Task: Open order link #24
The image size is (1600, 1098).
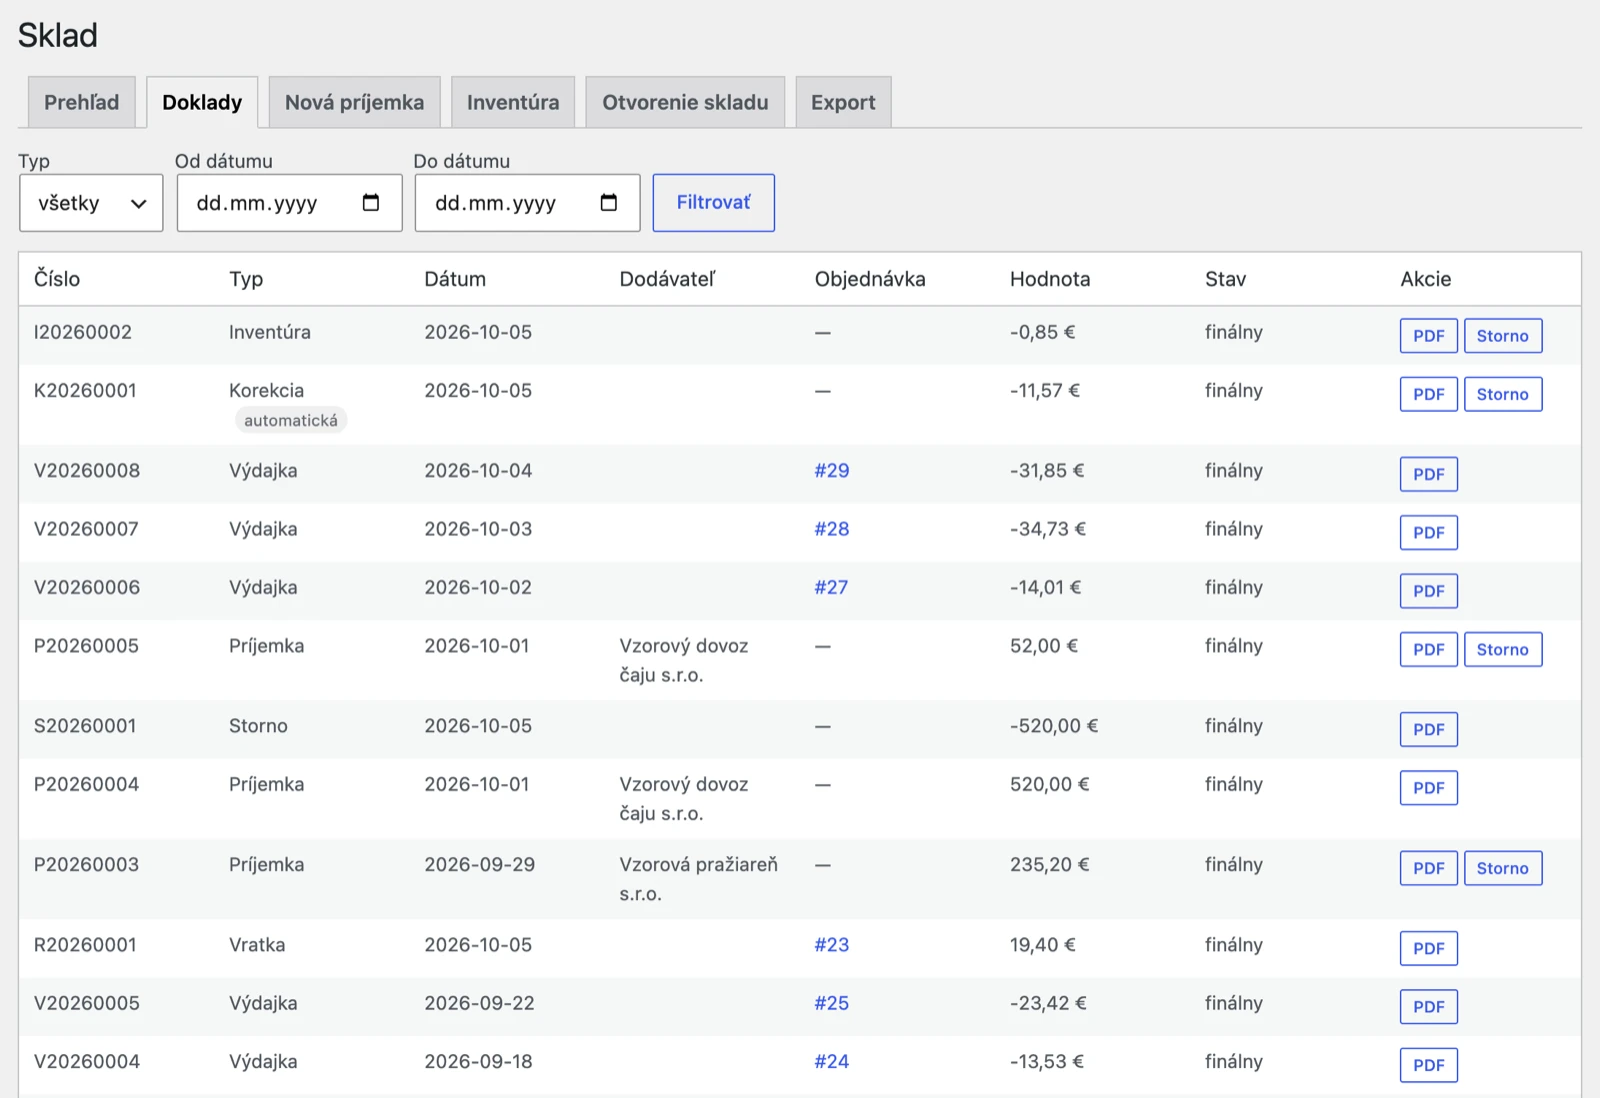Action: [x=832, y=1061]
